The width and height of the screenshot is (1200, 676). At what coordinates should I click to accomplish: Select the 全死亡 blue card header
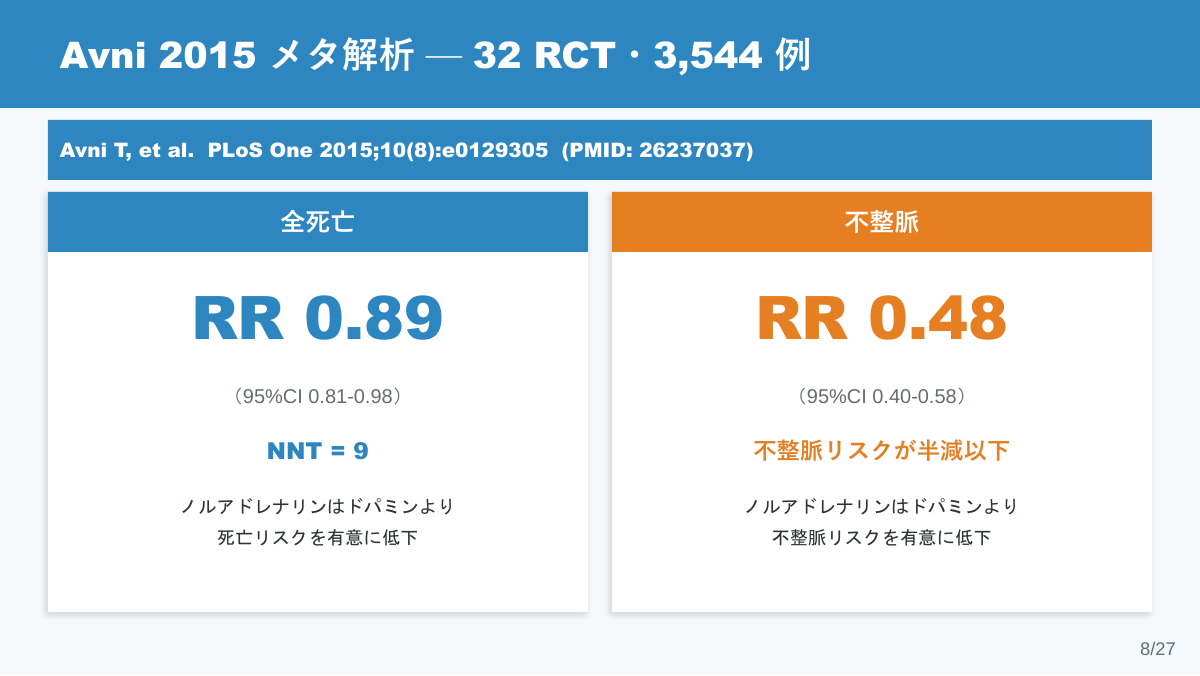click(318, 222)
